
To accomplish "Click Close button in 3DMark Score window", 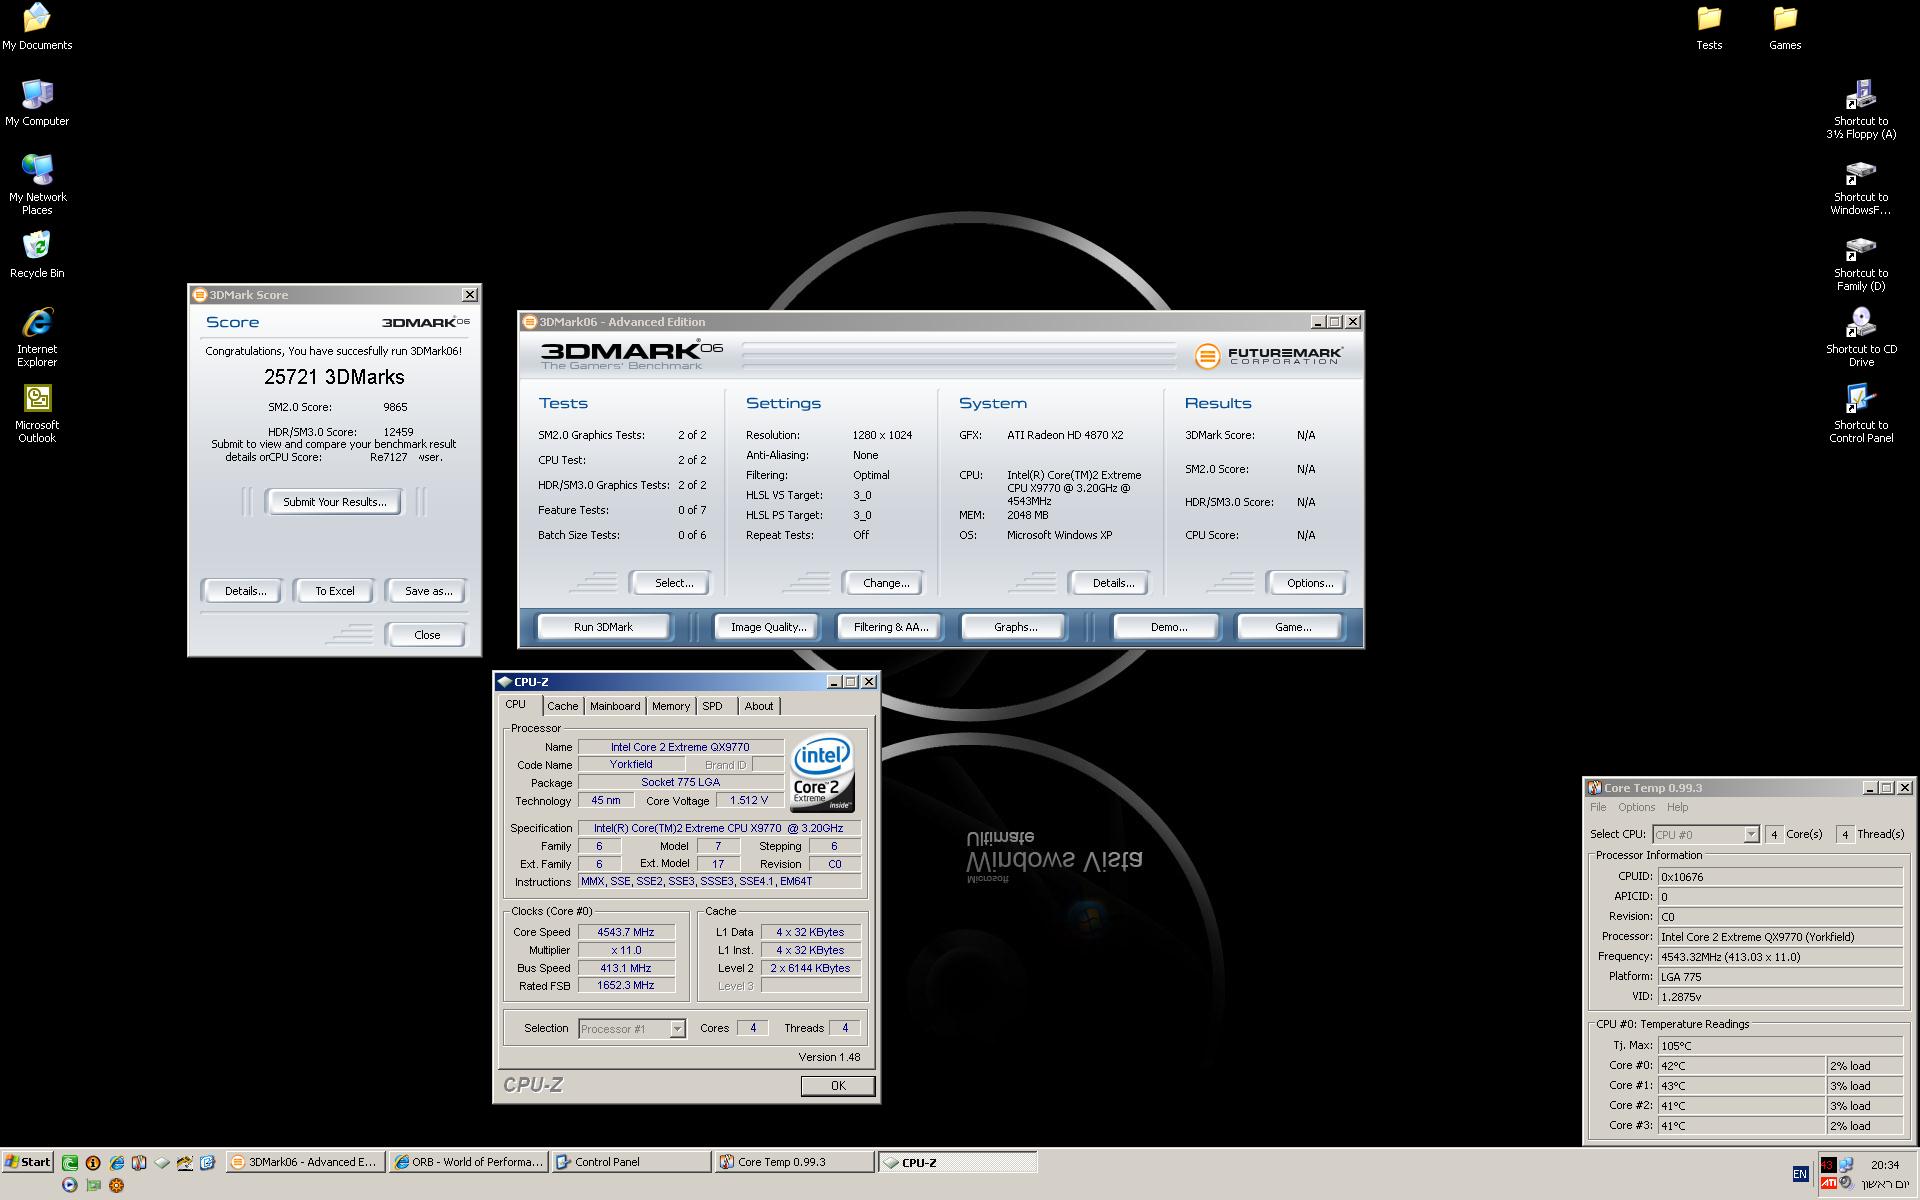I will pos(427,635).
